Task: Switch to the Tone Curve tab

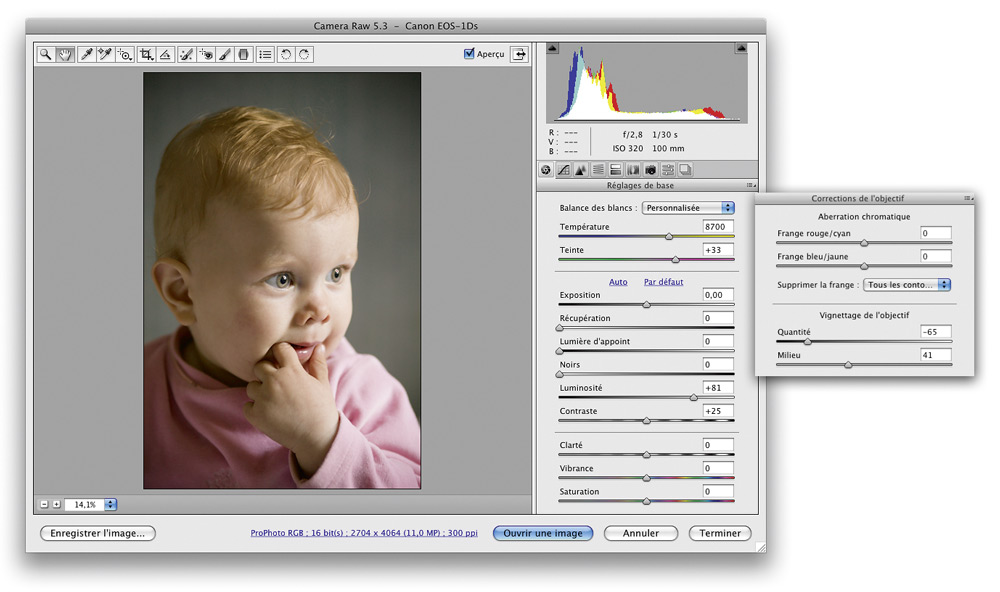Action: (564, 170)
